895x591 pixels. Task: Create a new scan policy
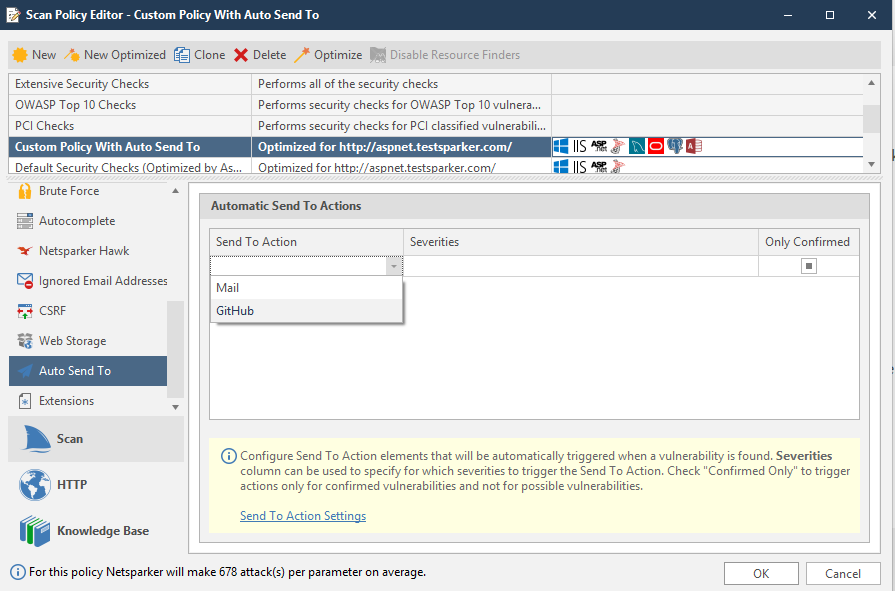pos(33,55)
